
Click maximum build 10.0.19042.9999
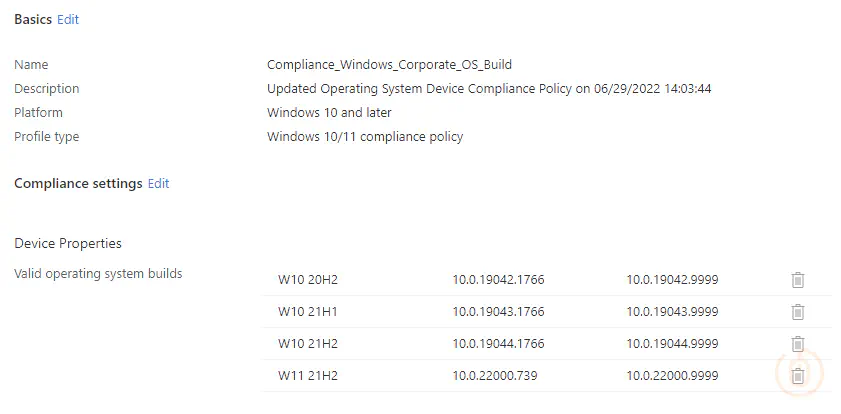[673, 279]
